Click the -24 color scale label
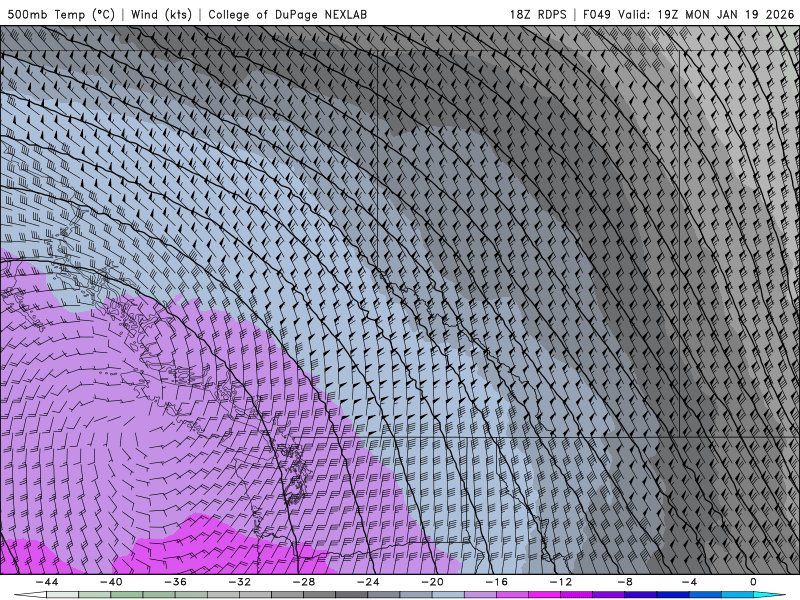 pyautogui.click(x=368, y=582)
